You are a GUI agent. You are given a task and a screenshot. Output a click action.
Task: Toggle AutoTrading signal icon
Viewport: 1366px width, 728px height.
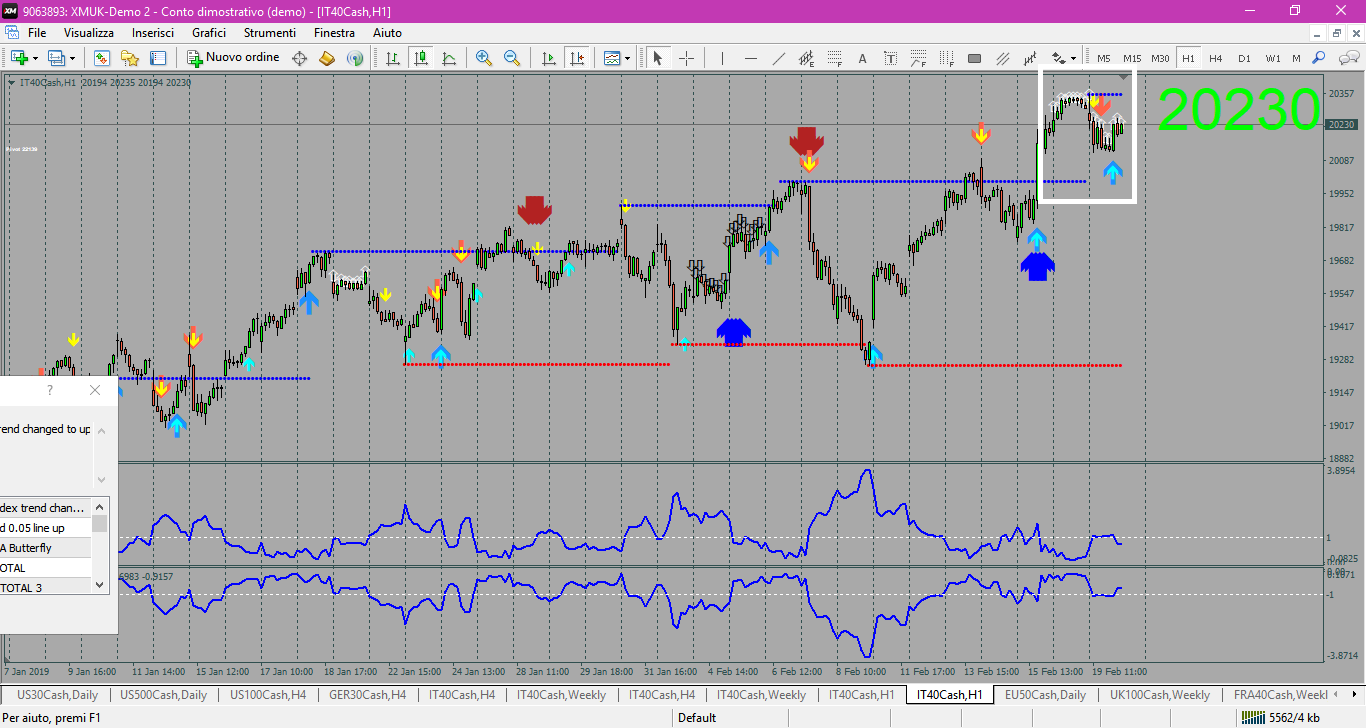tap(355, 58)
